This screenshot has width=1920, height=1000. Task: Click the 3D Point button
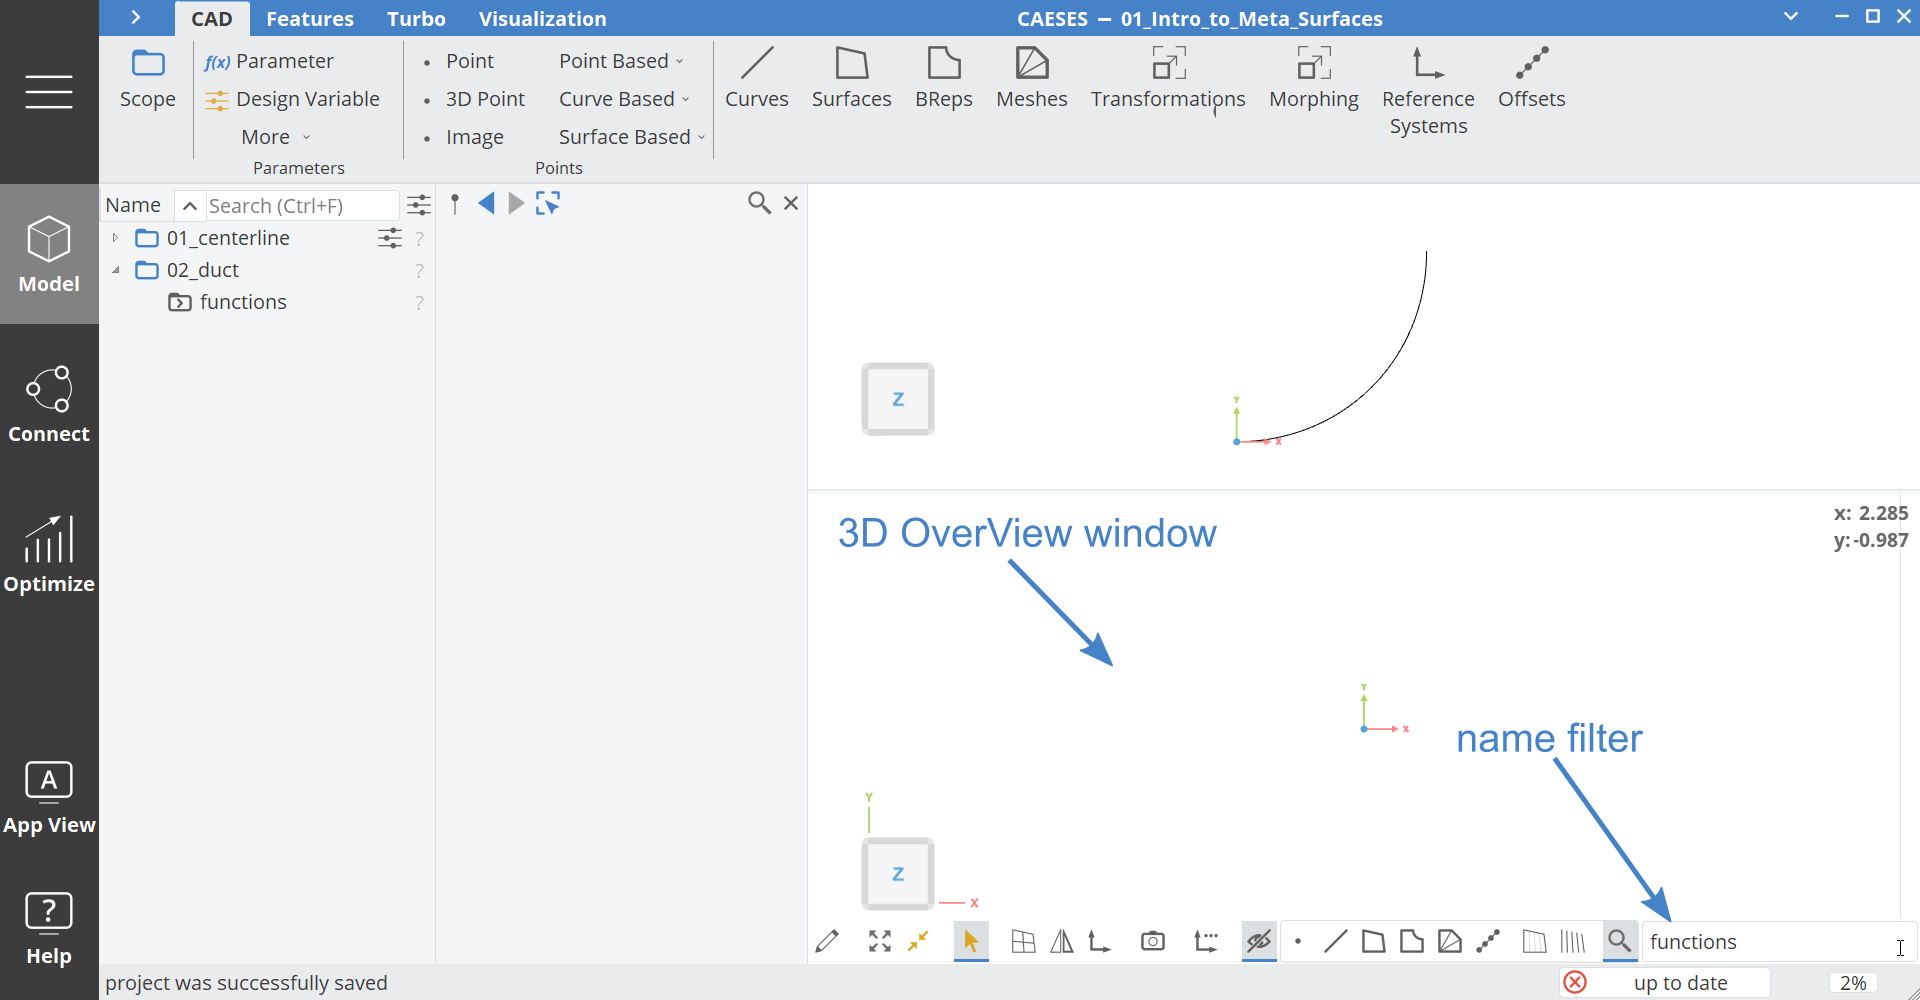[484, 99]
